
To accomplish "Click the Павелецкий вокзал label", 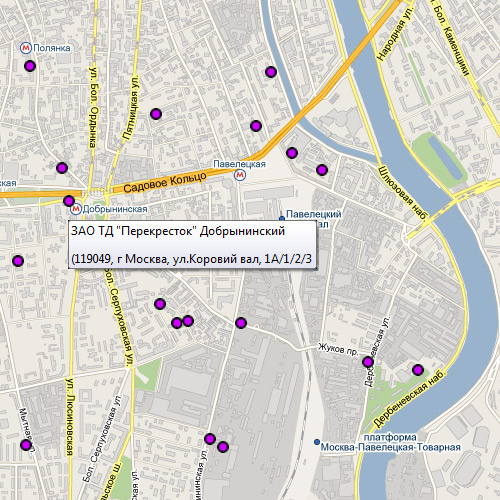I will (x=314, y=219).
